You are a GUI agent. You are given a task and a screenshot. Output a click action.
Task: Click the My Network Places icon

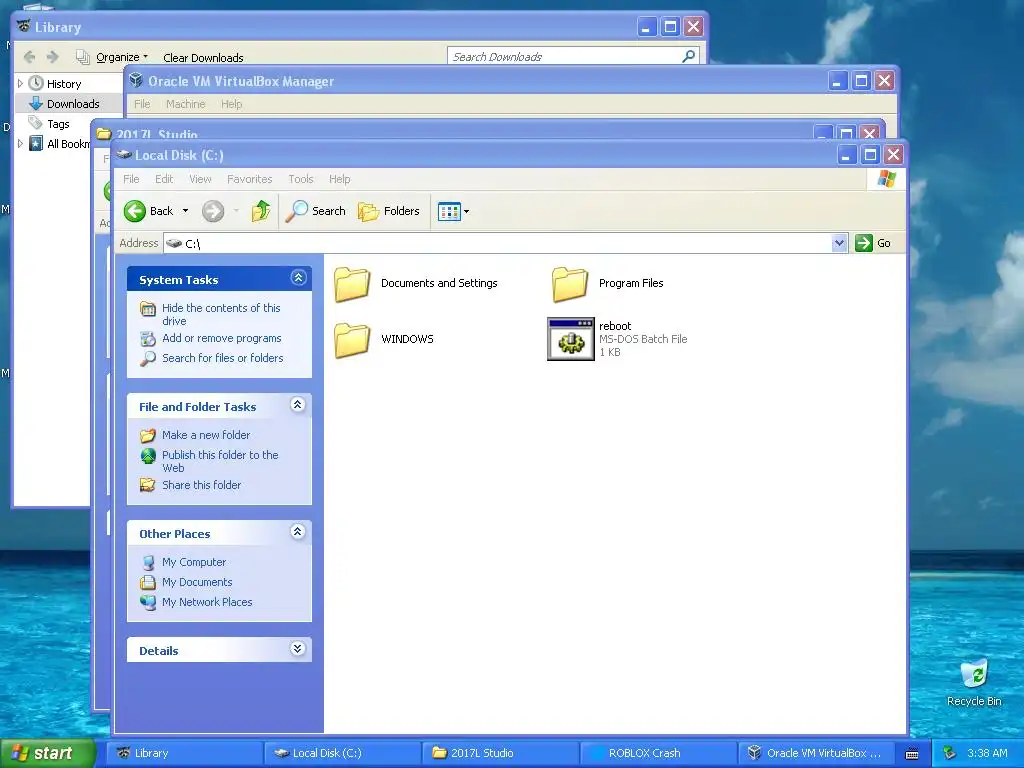148,602
